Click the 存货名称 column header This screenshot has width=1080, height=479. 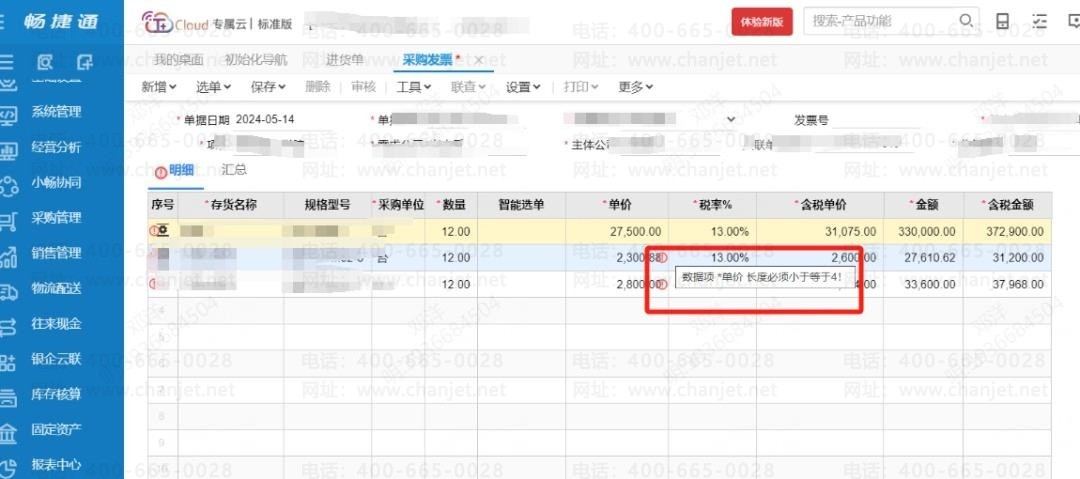231,205
